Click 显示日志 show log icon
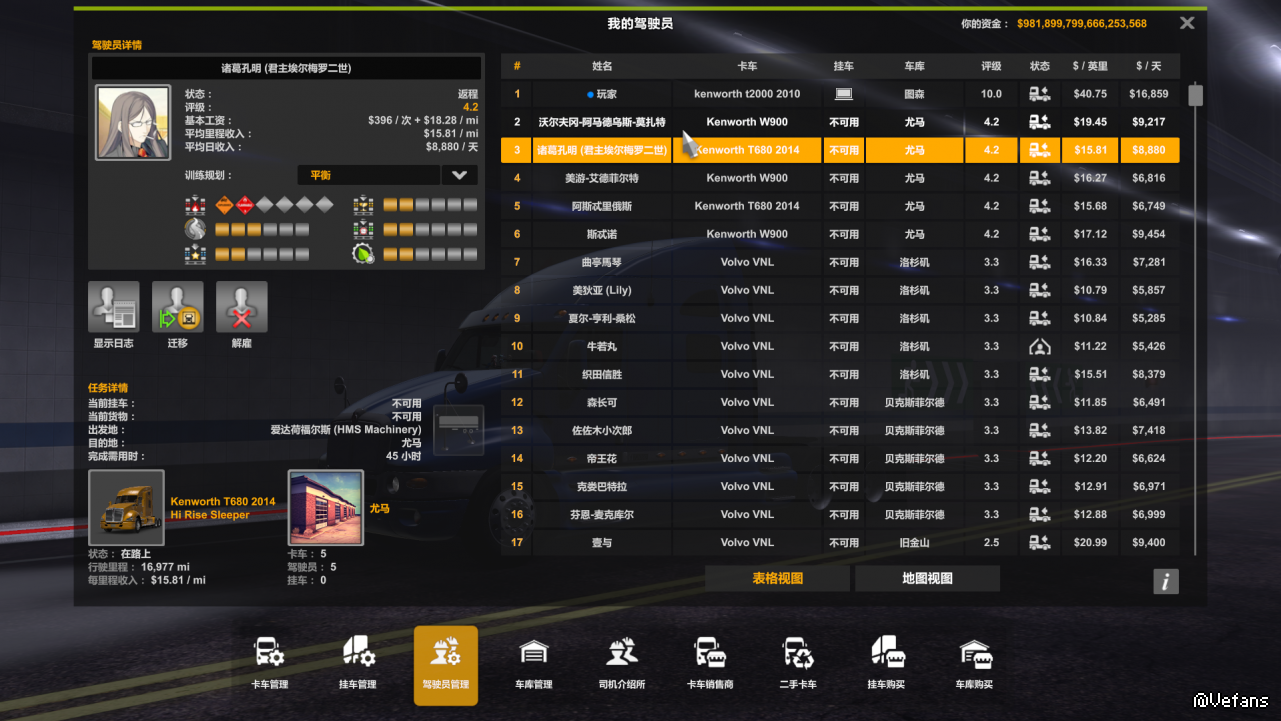The width and height of the screenshot is (1281, 721). pyautogui.click(x=114, y=307)
